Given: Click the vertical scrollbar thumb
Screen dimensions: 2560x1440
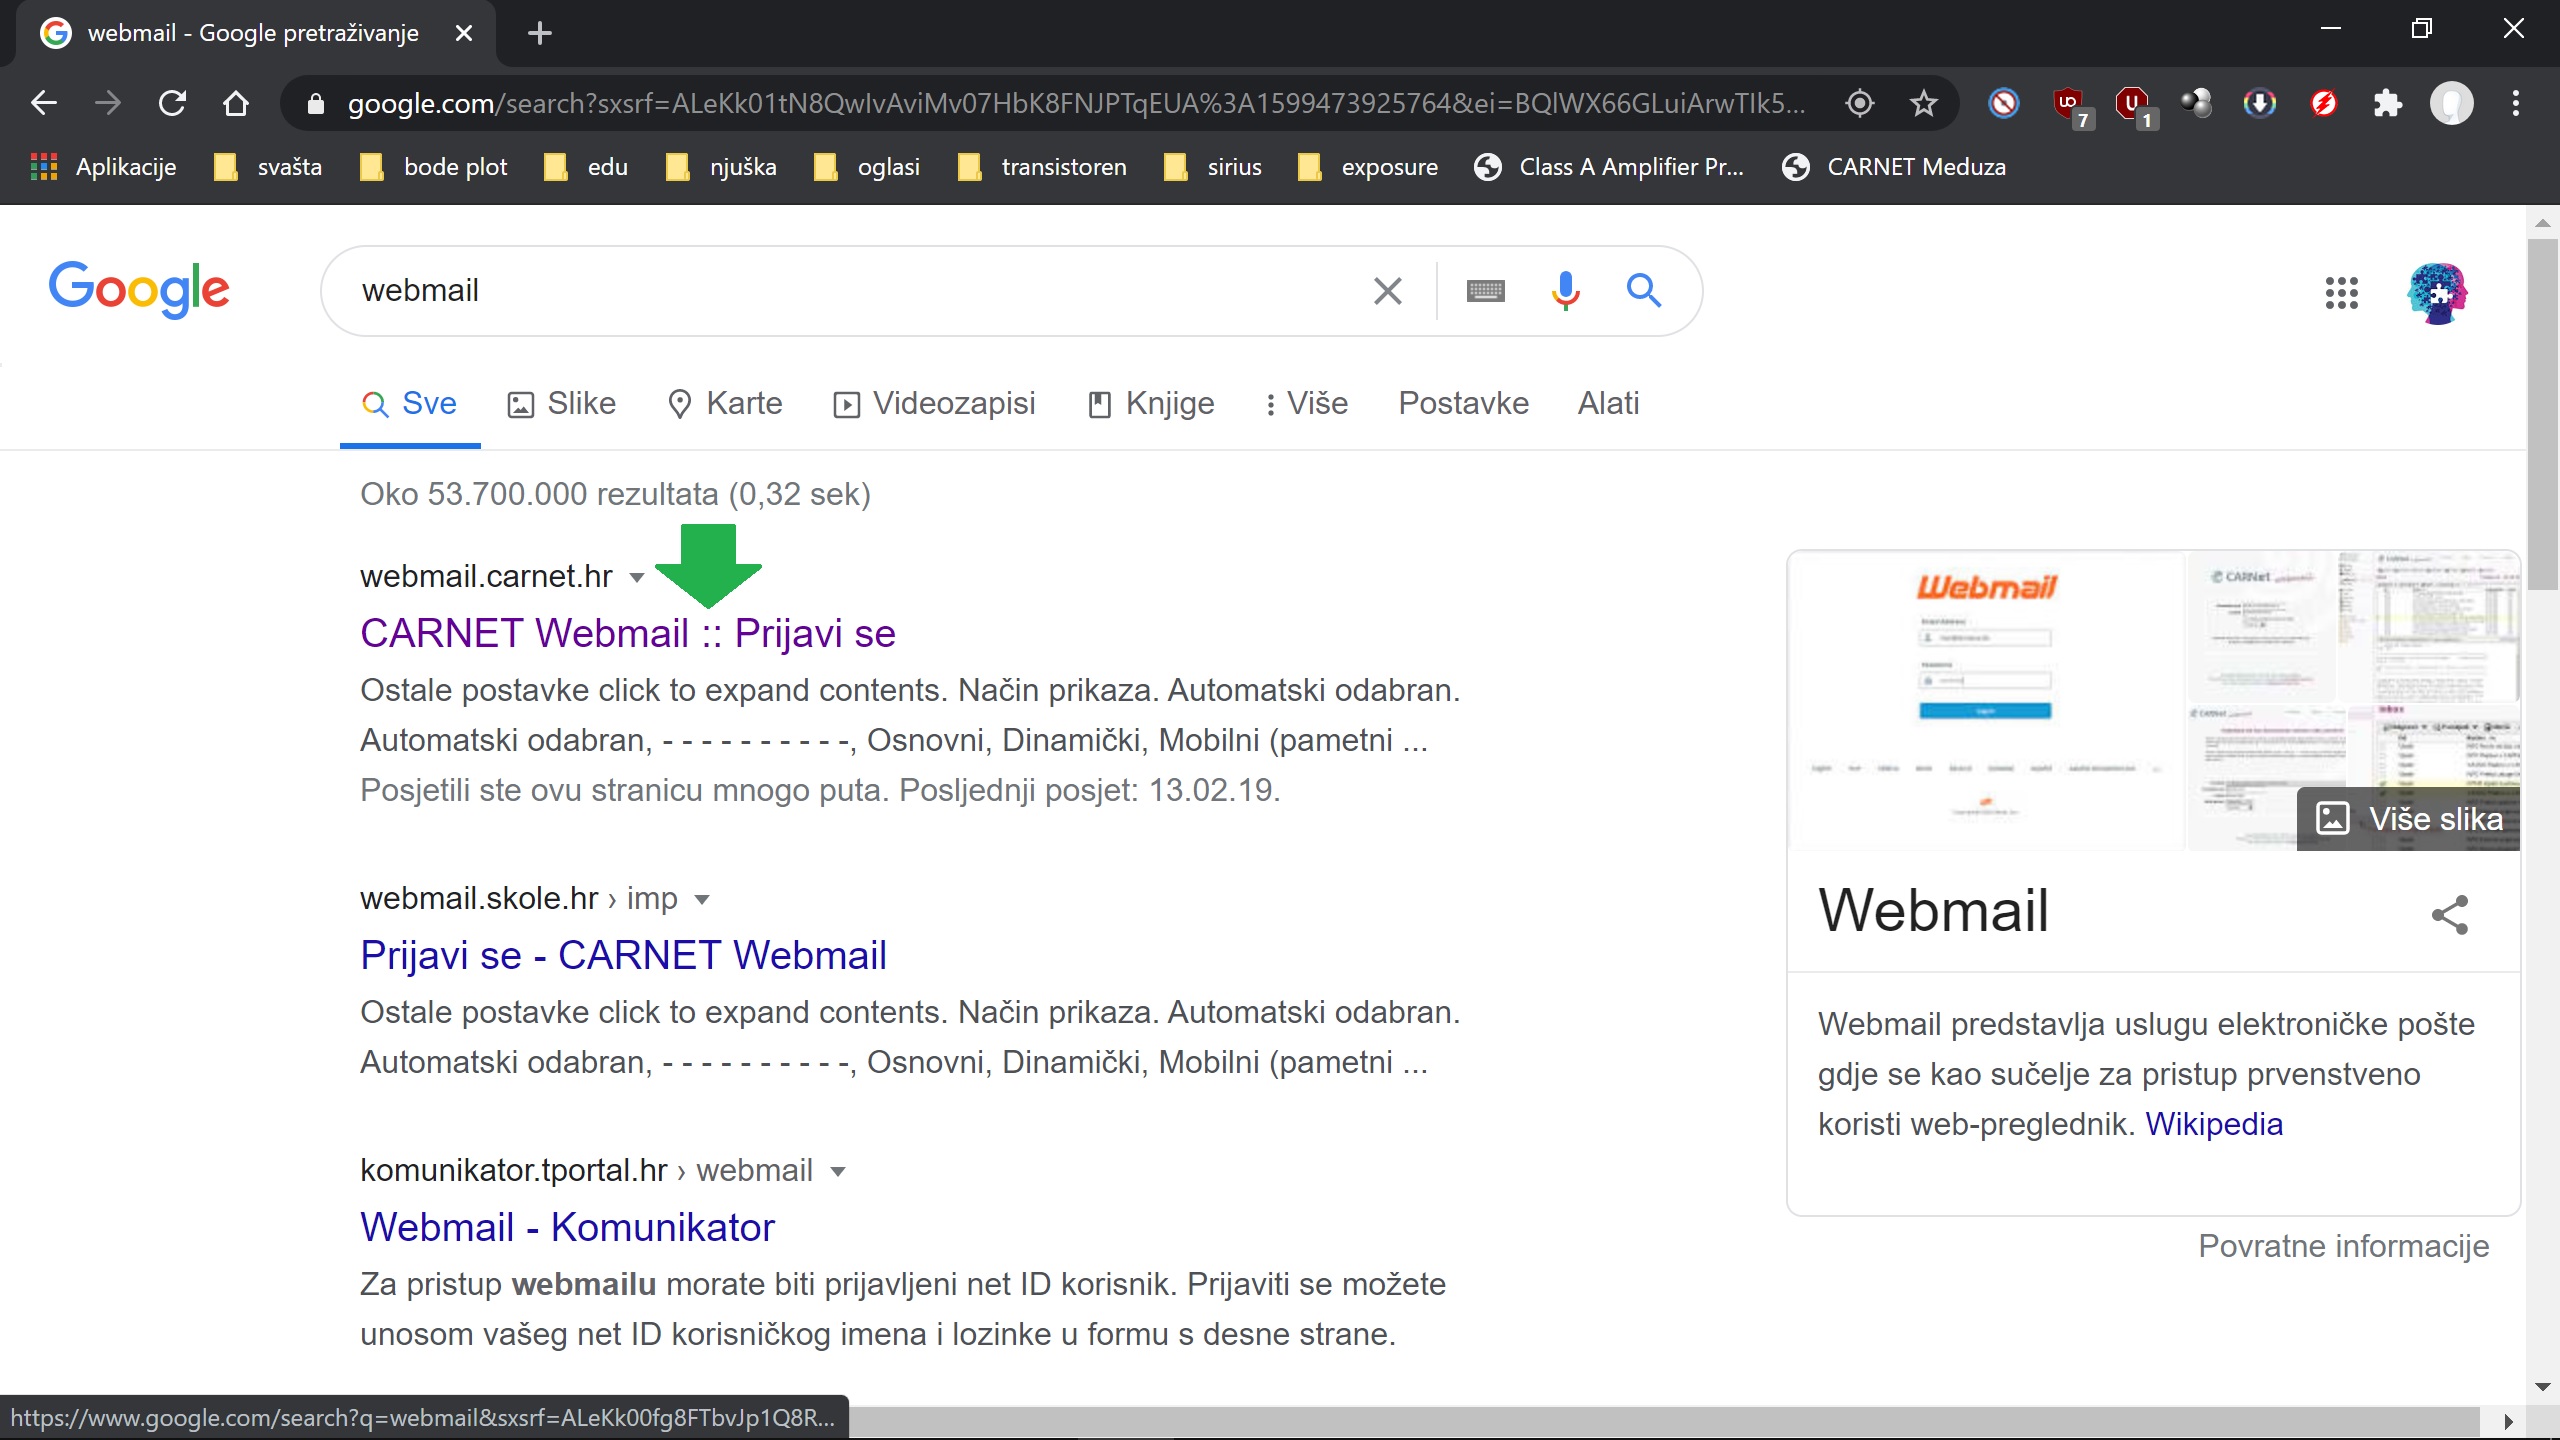Looking at the screenshot, I should (x=2541, y=412).
